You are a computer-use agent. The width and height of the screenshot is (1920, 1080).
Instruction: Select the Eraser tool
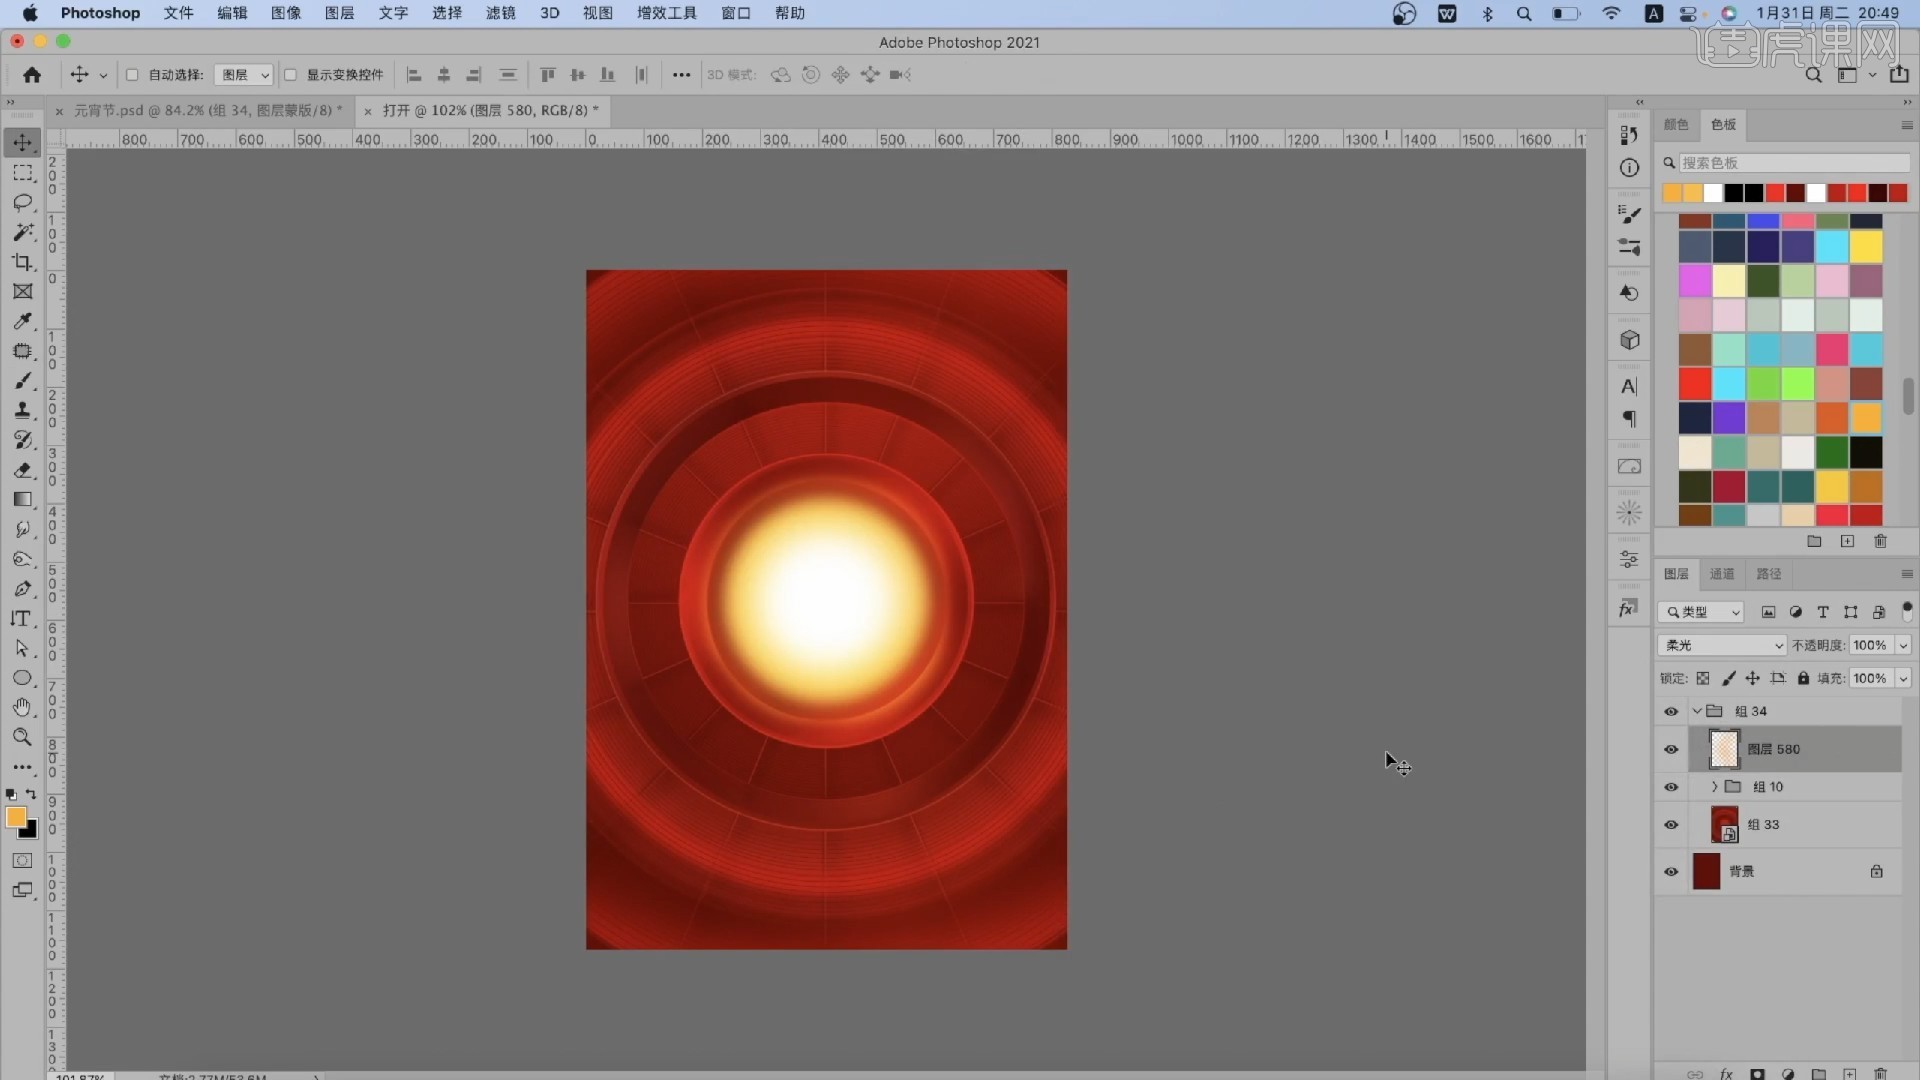[x=22, y=470]
